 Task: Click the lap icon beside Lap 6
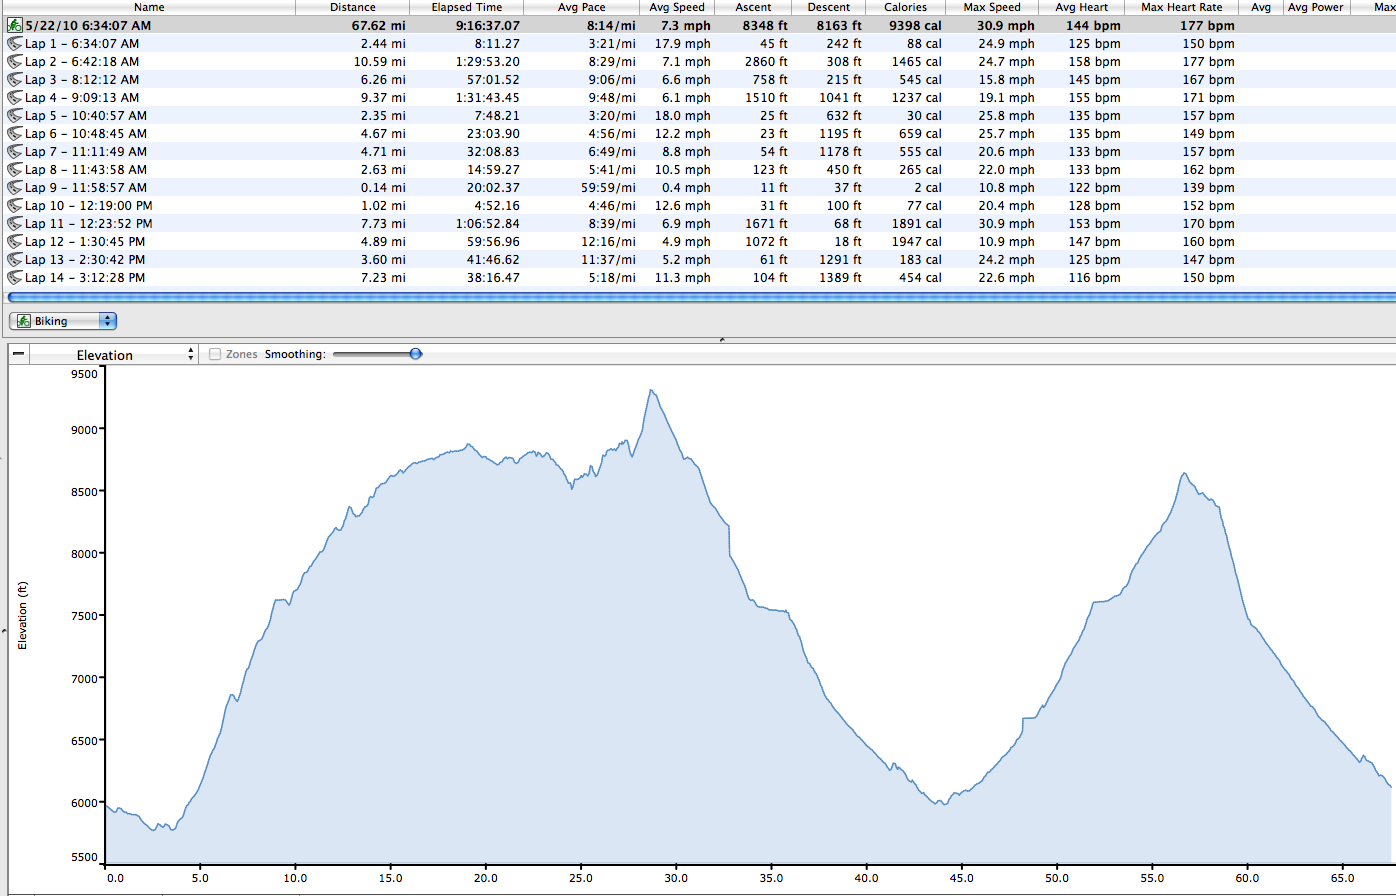point(15,134)
